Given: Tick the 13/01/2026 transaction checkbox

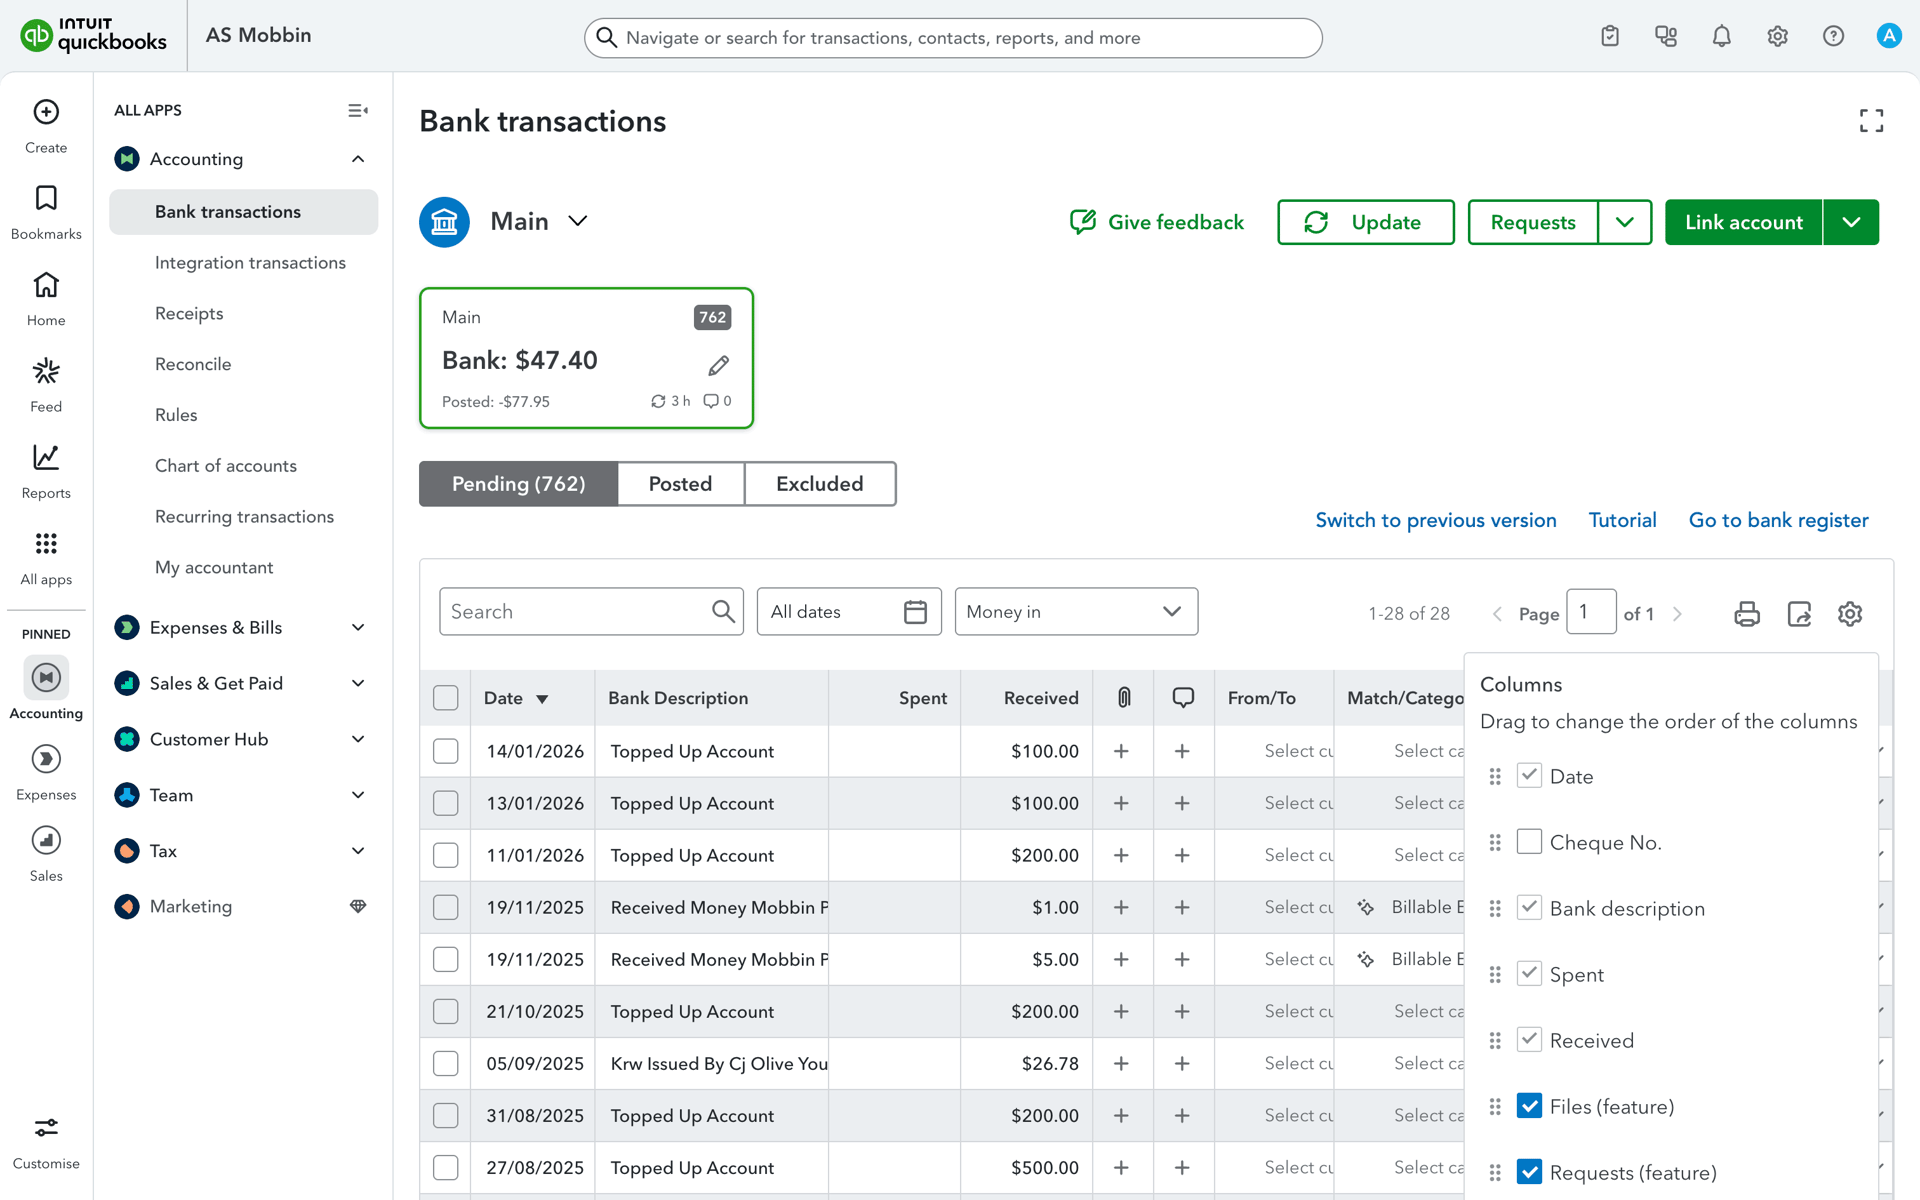Looking at the screenshot, I should click(446, 803).
